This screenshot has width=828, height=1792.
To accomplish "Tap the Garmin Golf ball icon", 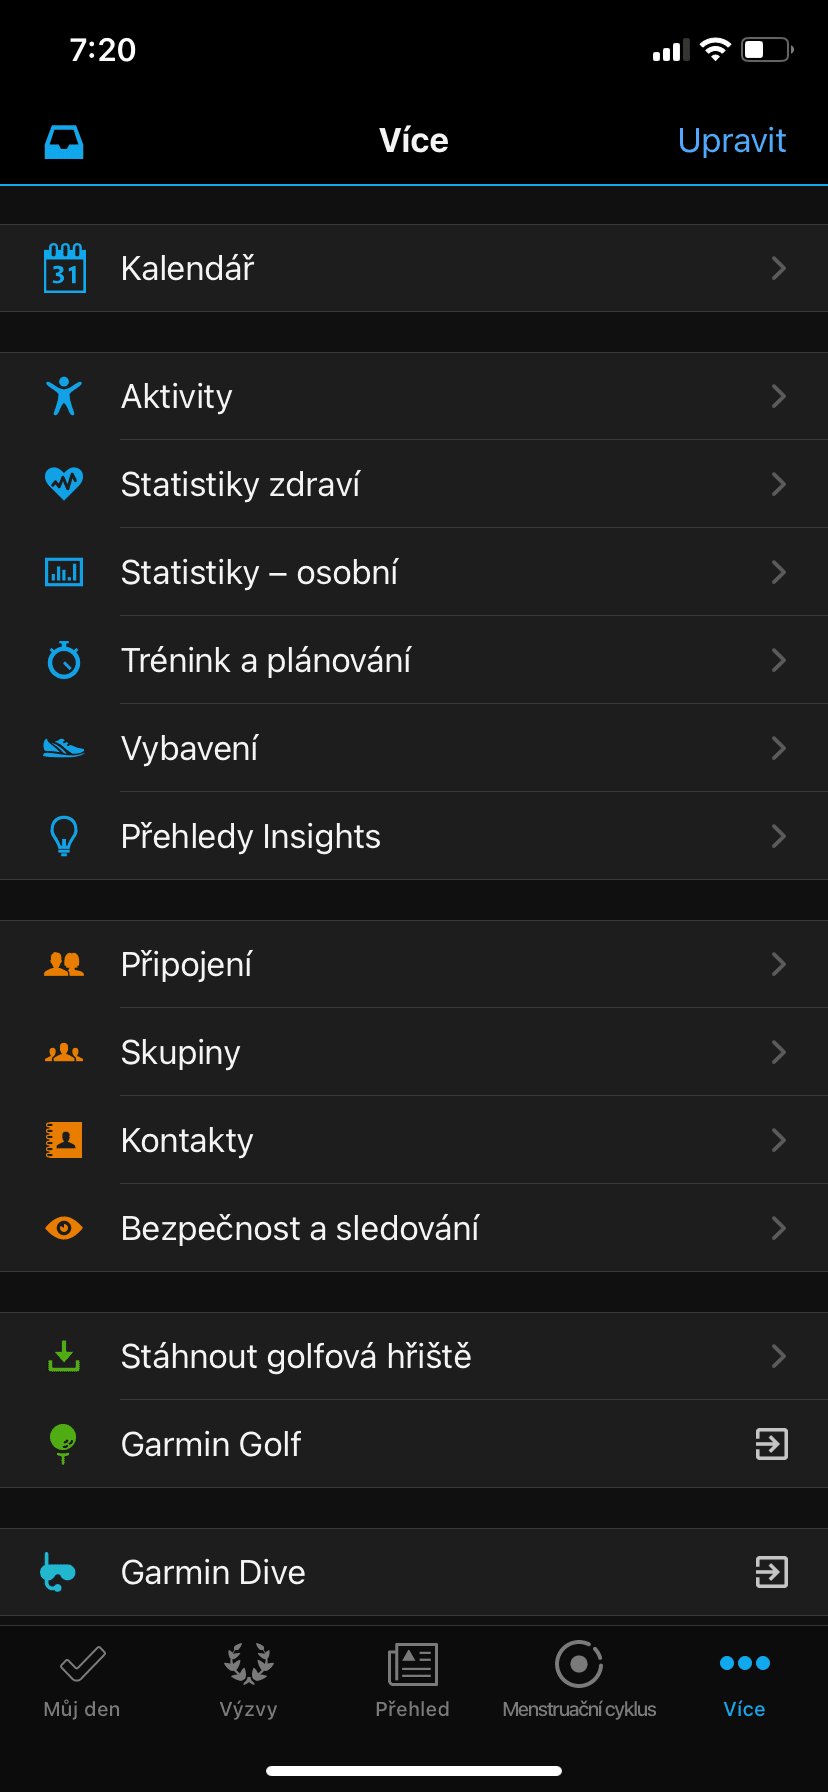I will tap(63, 1443).
